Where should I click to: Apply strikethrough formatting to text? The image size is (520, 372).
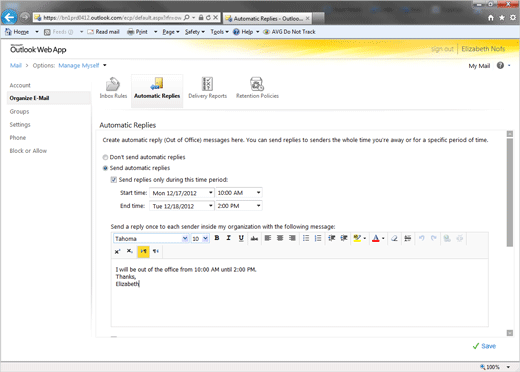click(x=254, y=238)
